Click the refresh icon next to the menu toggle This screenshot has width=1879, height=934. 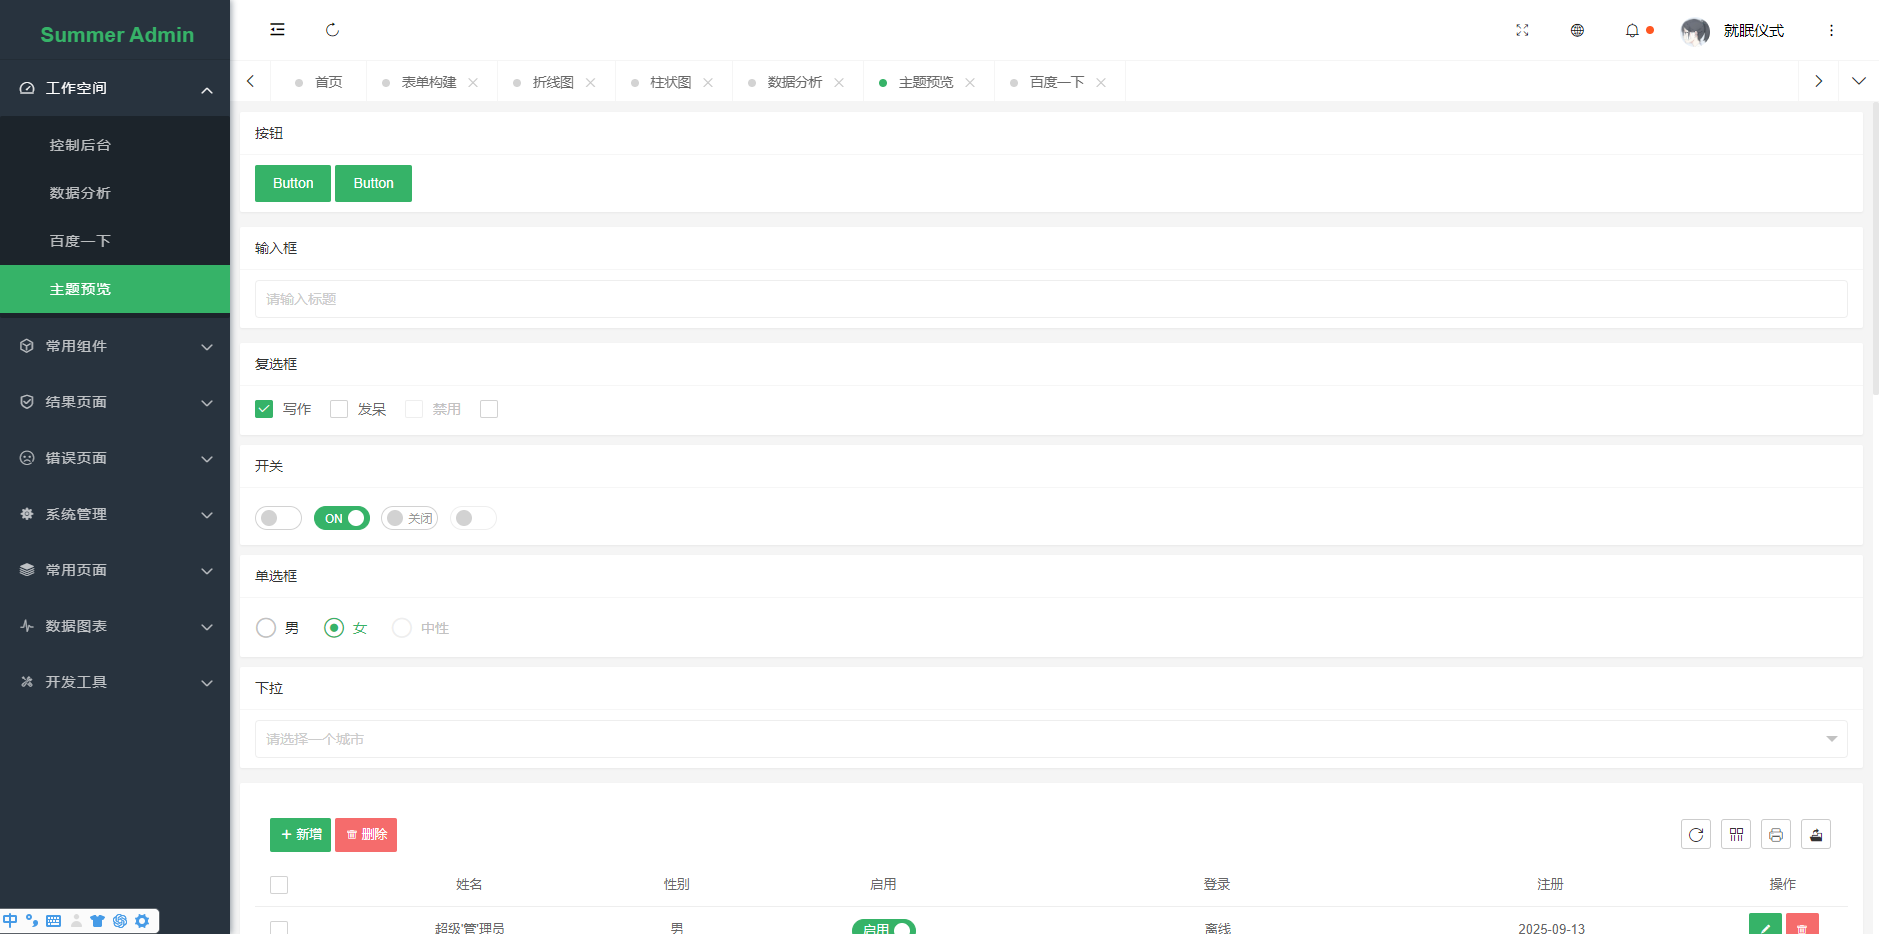[332, 30]
